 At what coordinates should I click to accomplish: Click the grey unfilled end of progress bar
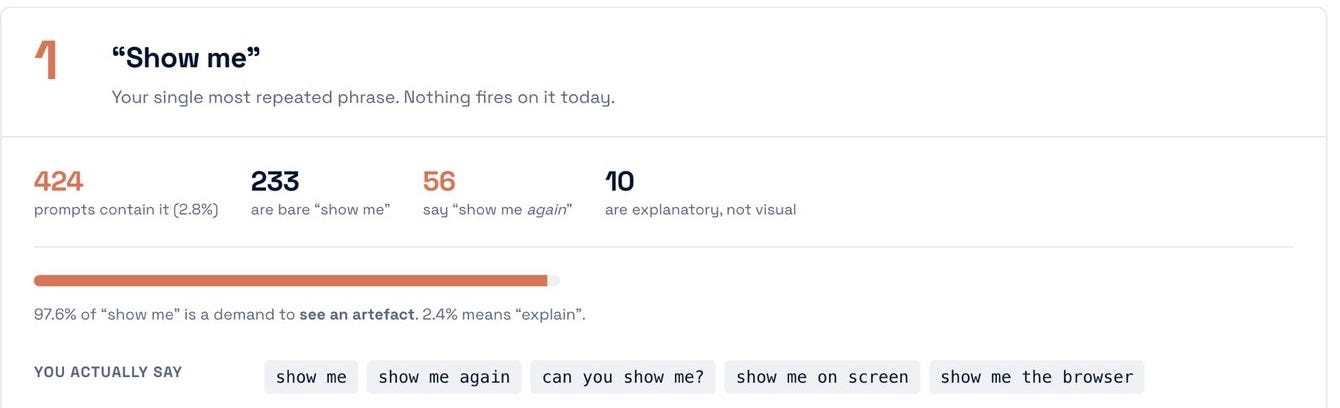click(x=554, y=281)
